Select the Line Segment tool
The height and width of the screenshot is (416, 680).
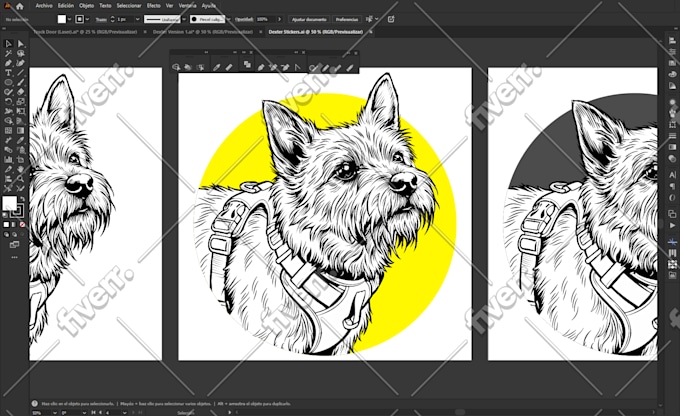pyautogui.click(x=20, y=72)
